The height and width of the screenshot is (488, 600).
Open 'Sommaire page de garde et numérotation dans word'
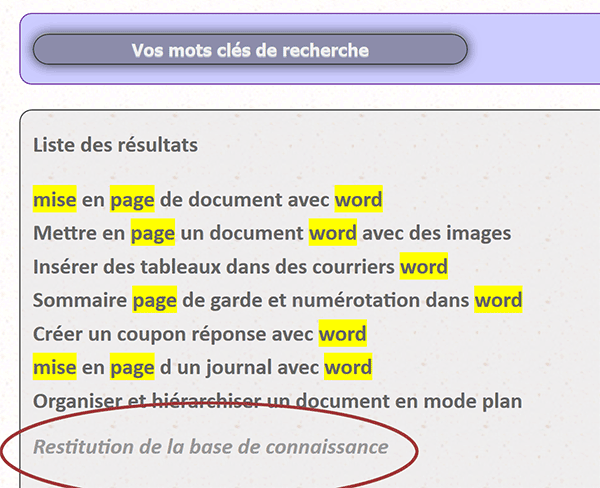pos(277,300)
